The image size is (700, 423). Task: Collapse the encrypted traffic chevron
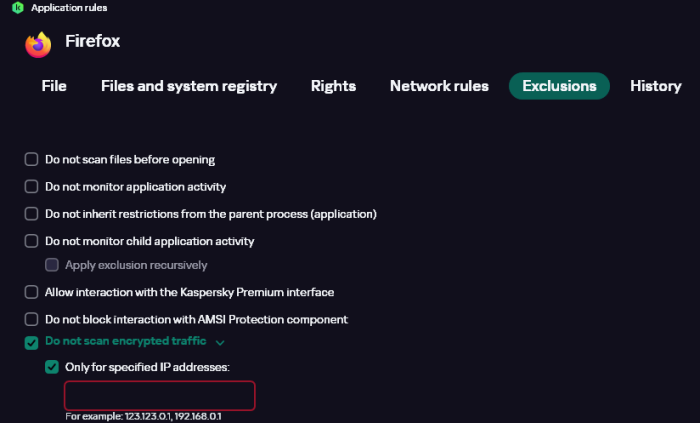pos(220,343)
